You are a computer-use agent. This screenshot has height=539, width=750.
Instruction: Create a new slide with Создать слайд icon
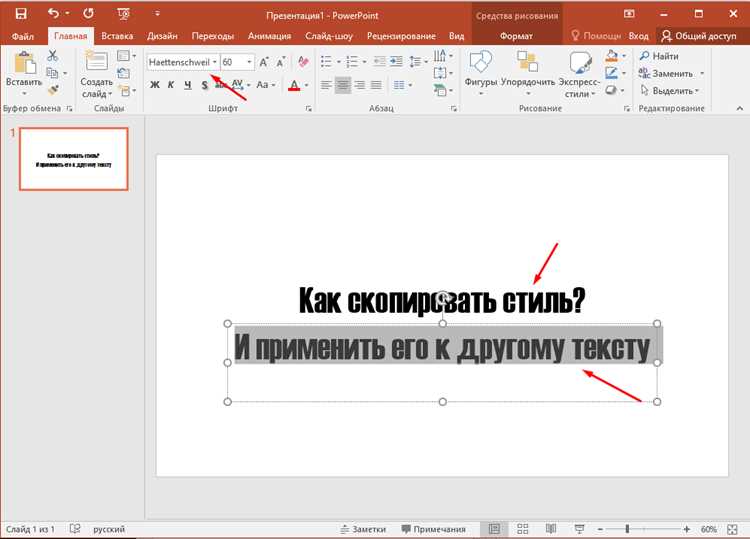coord(96,62)
